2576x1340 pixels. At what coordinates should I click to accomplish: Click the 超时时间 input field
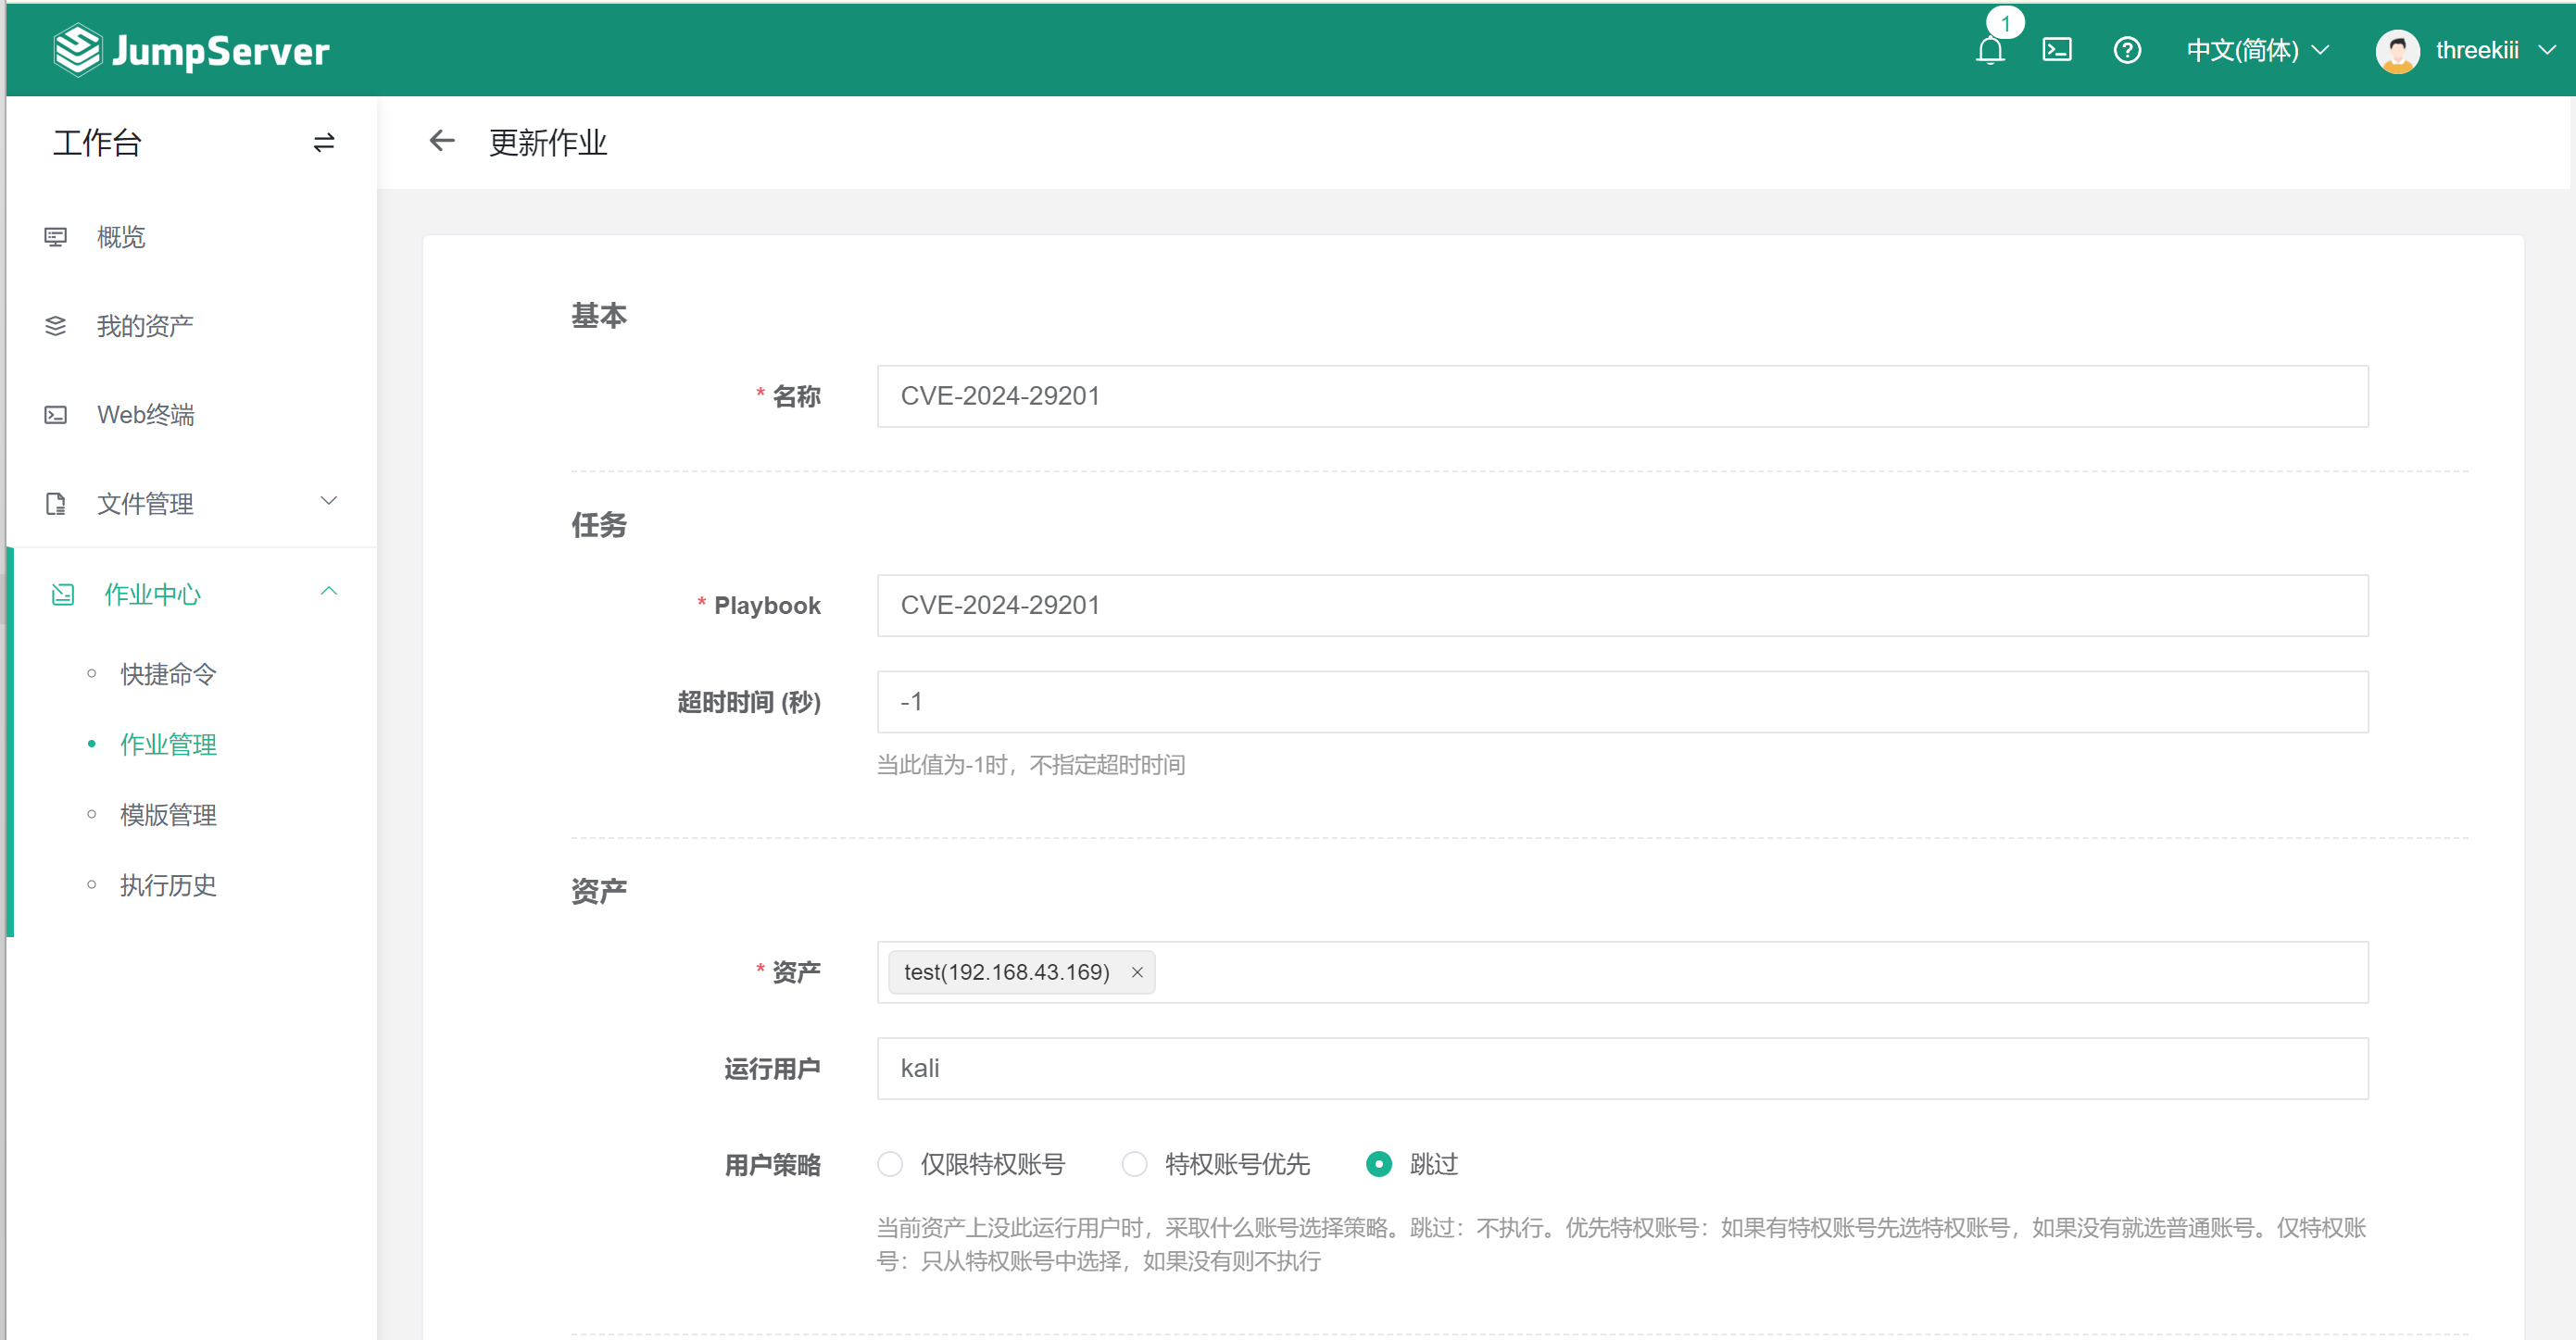pyautogui.click(x=1621, y=702)
